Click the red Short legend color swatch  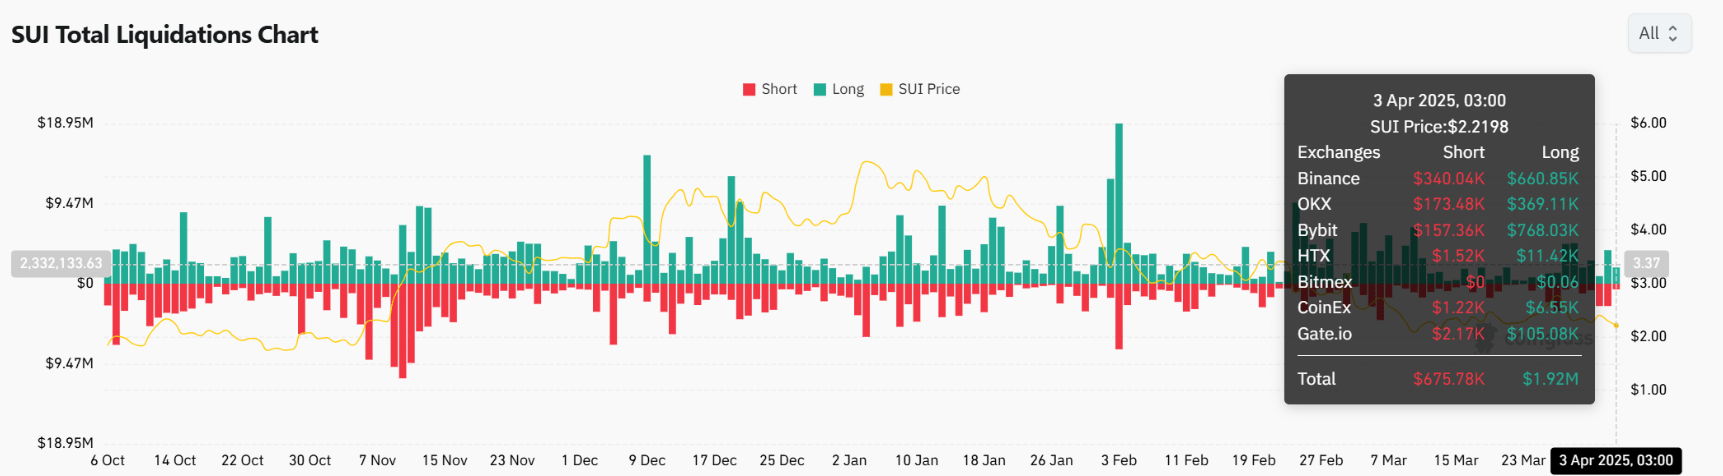click(x=749, y=89)
